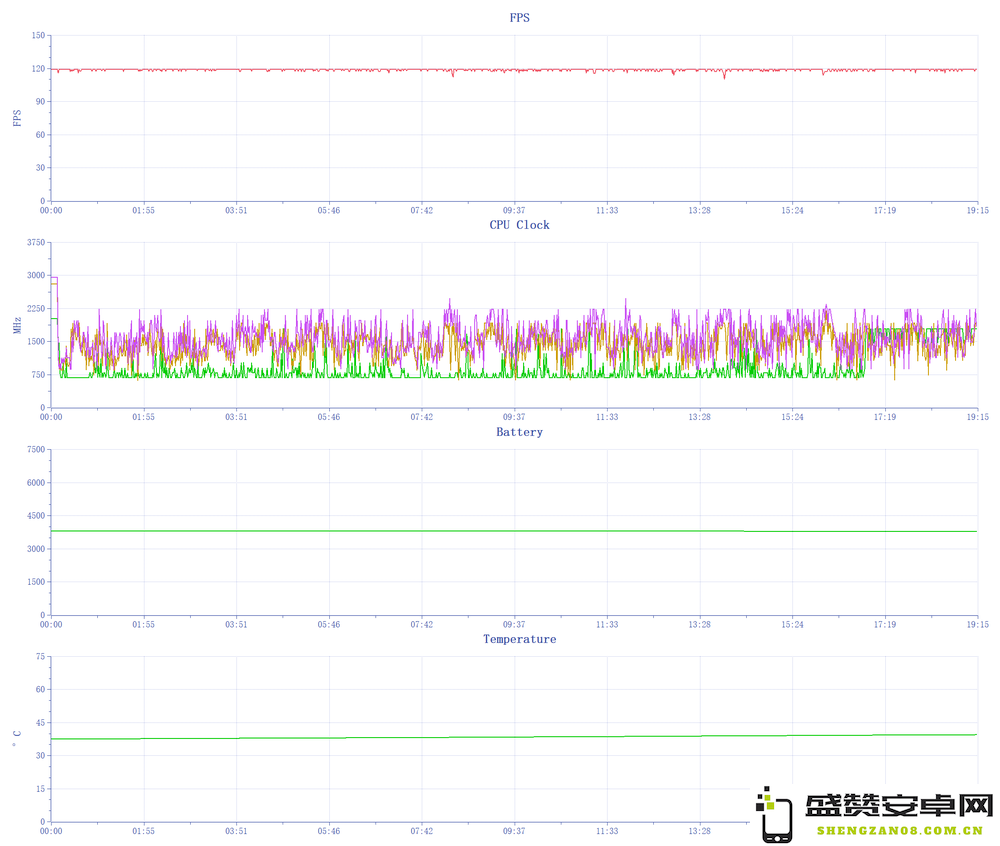Click 13:28 time label under Temperature chart

pos(700,831)
